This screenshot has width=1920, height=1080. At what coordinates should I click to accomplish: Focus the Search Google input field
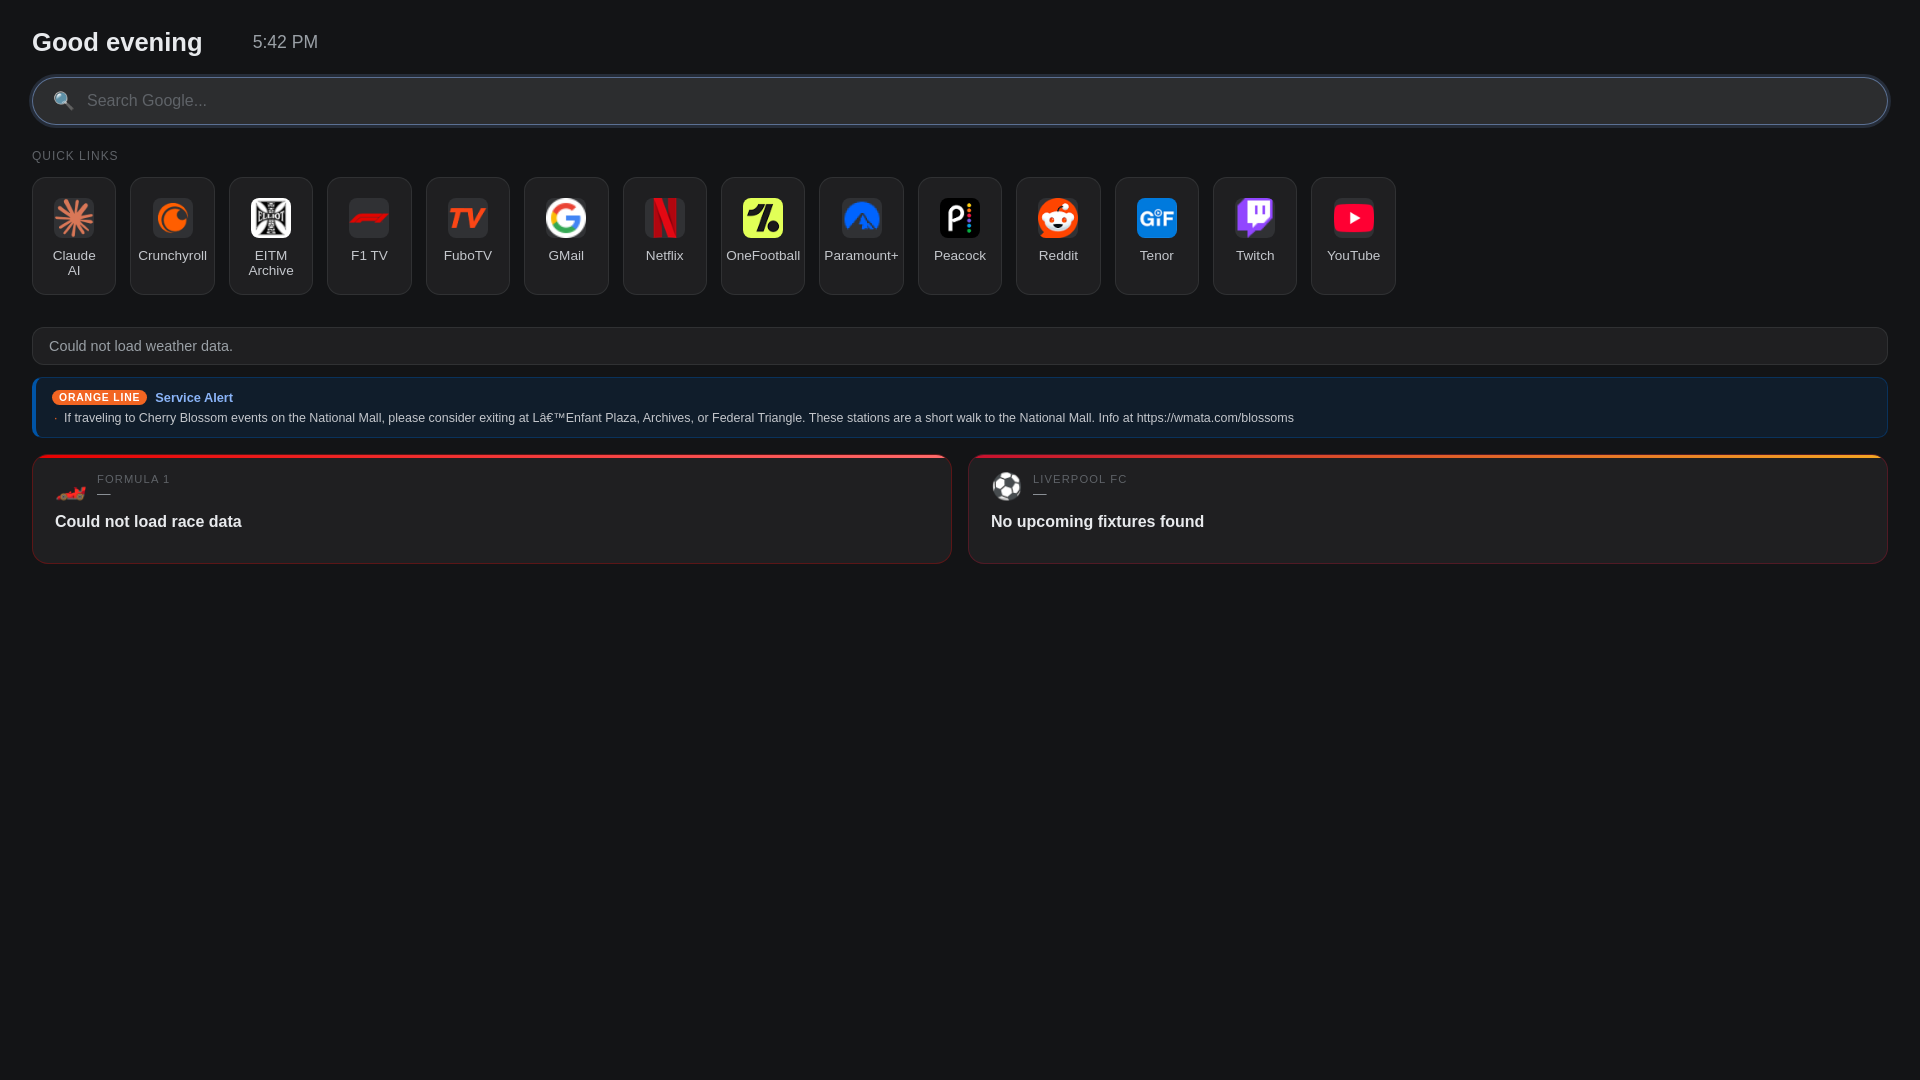(x=960, y=101)
